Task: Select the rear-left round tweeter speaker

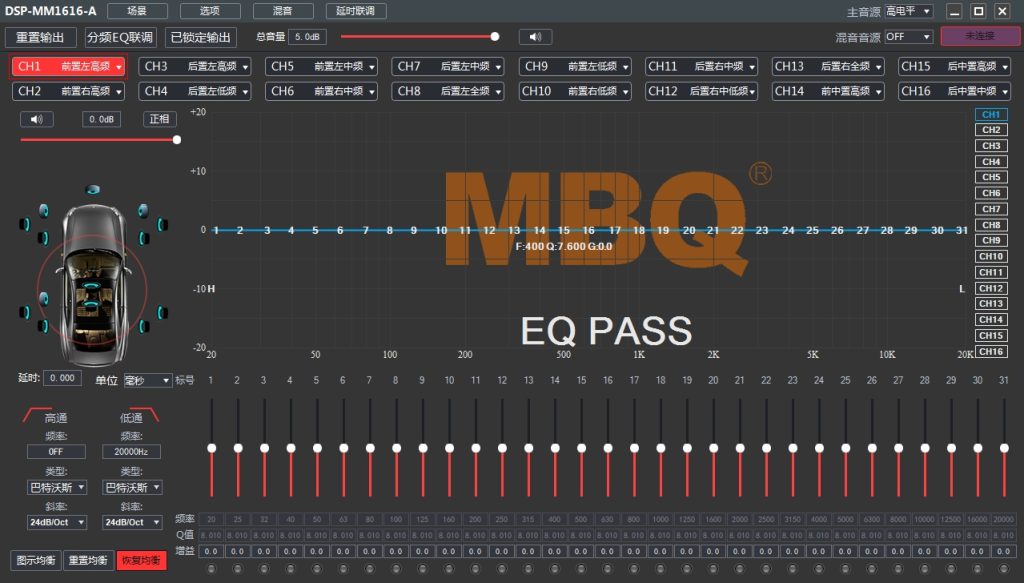Action: pyautogui.click(x=44, y=298)
